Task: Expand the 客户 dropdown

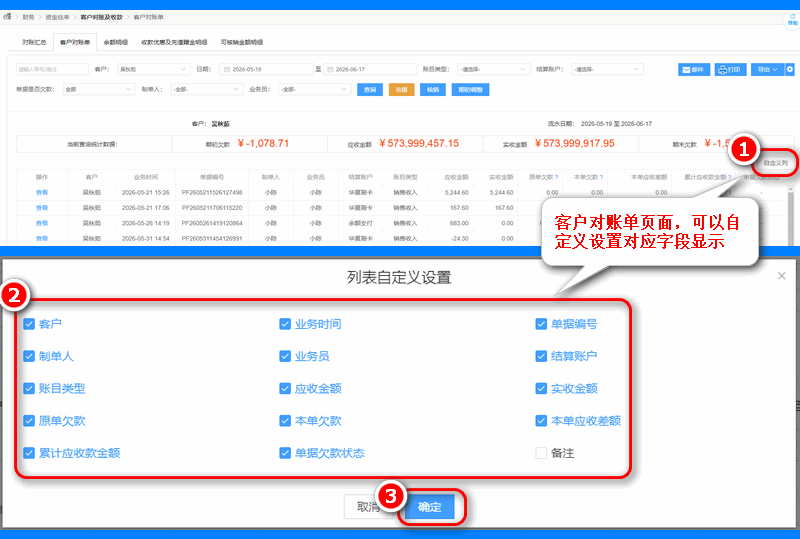Action: pyautogui.click(x=154, y=69)
